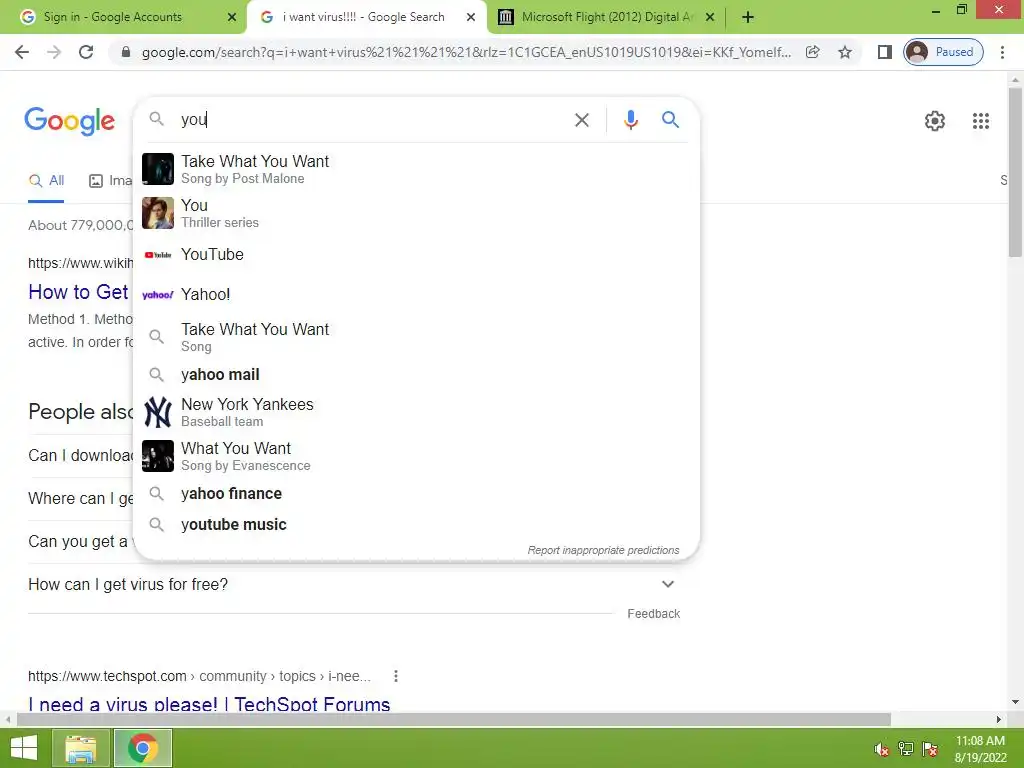Close the Microsoft Flight tab
The image size is (1024, 768).
point(710,18)
